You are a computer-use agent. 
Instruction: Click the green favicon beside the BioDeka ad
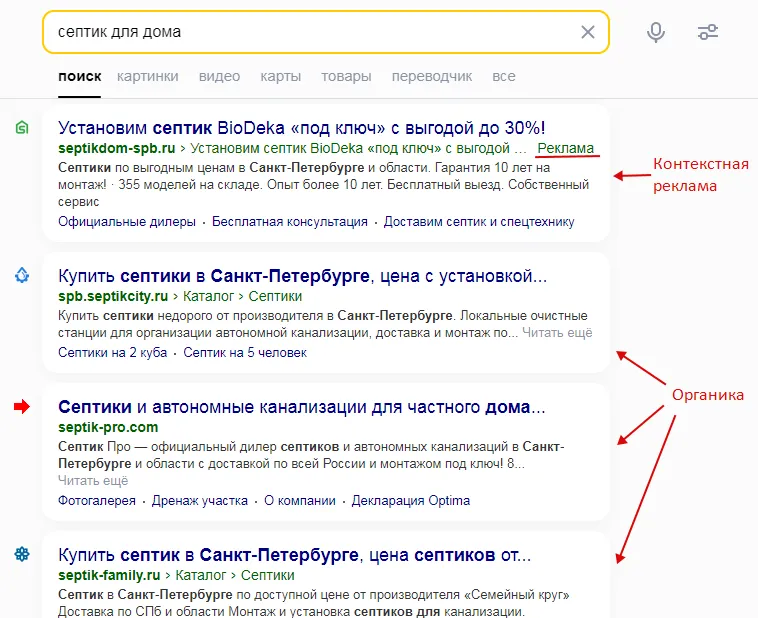pyautogui.click(x=22, y=128)
